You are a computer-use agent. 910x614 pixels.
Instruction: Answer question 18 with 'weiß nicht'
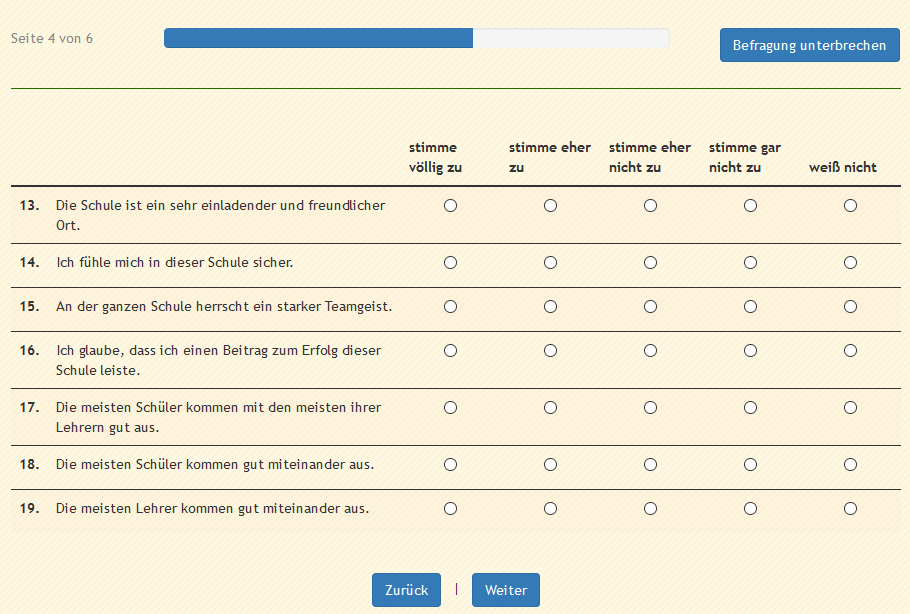pos(850,464)
